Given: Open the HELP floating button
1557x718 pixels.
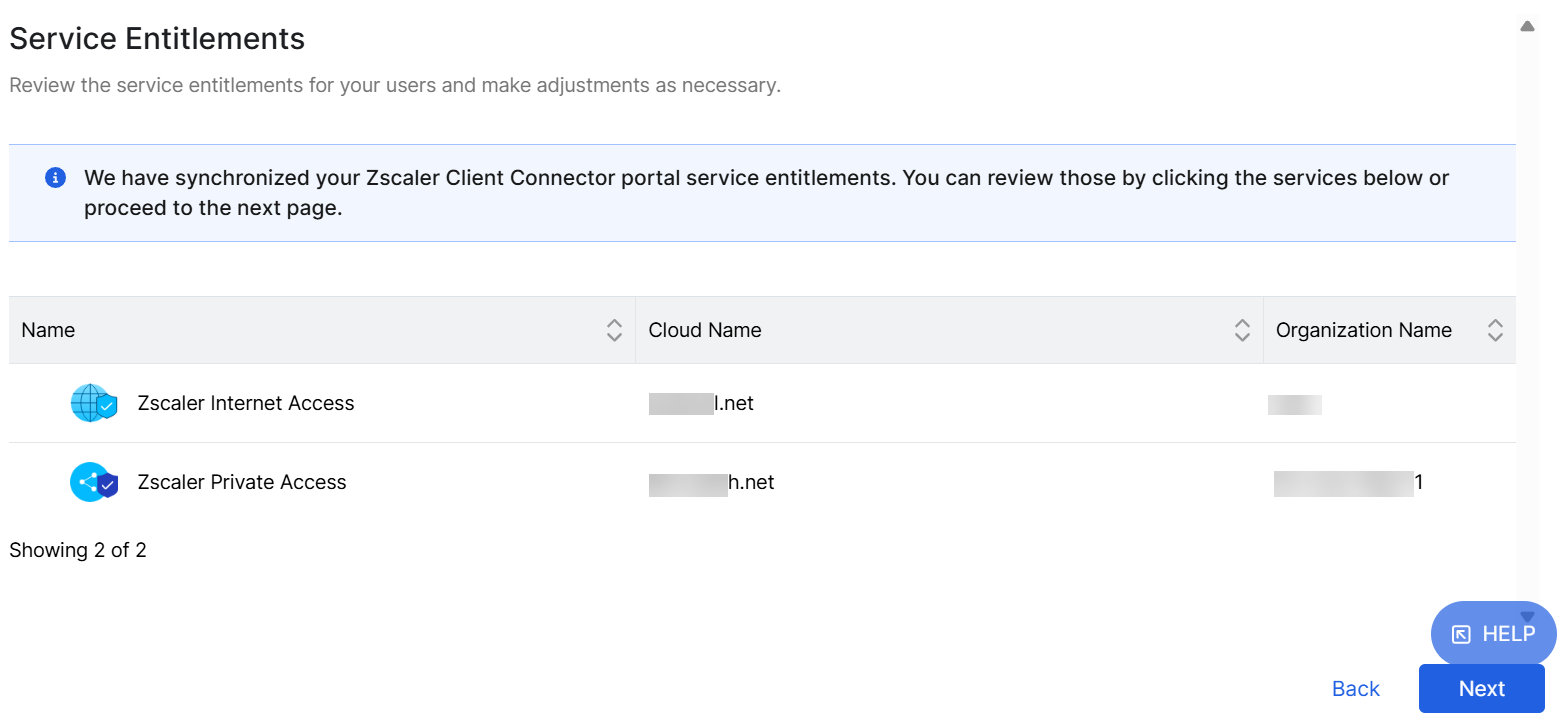Looking at the screenshot, I should click(x=1494, y=633).
